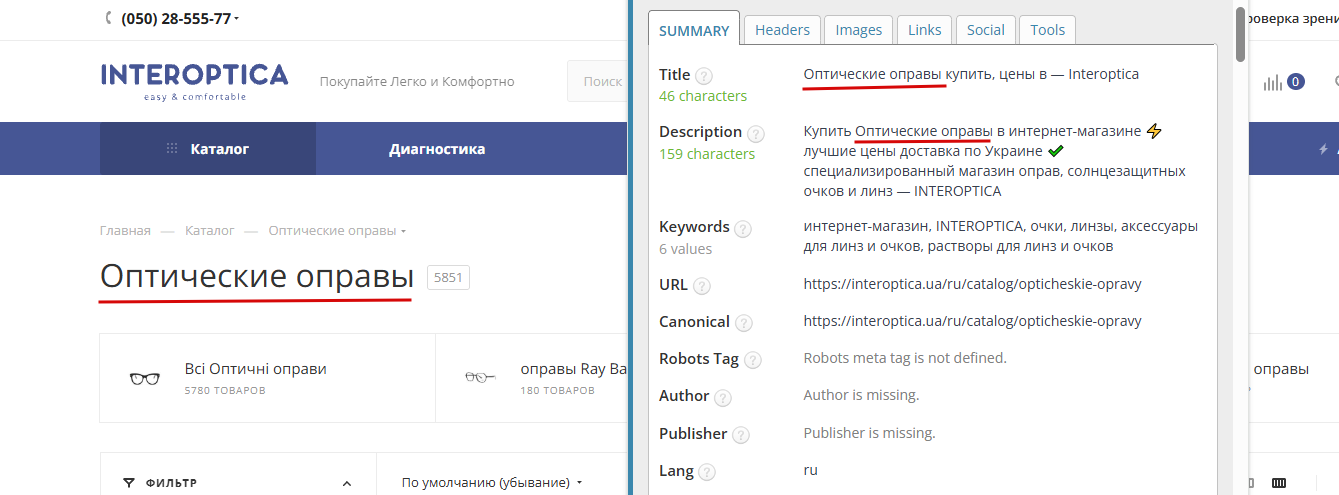Click the Robots Tag help icon
This screenshot has height=495, width=1339.
[752, 360]
